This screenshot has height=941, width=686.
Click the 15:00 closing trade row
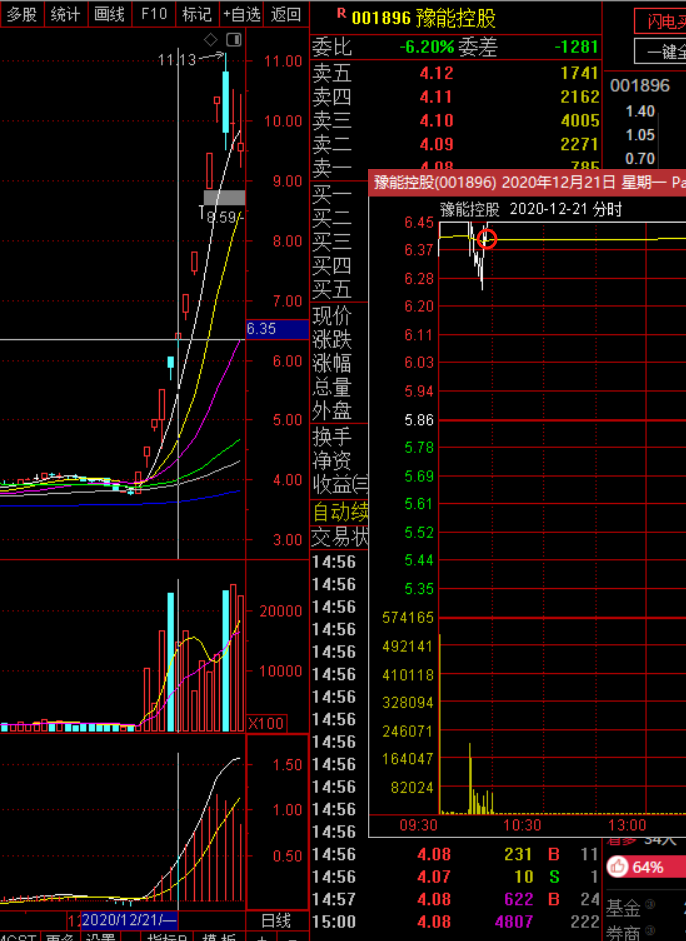pyautogui.click(x=456, y=921)
